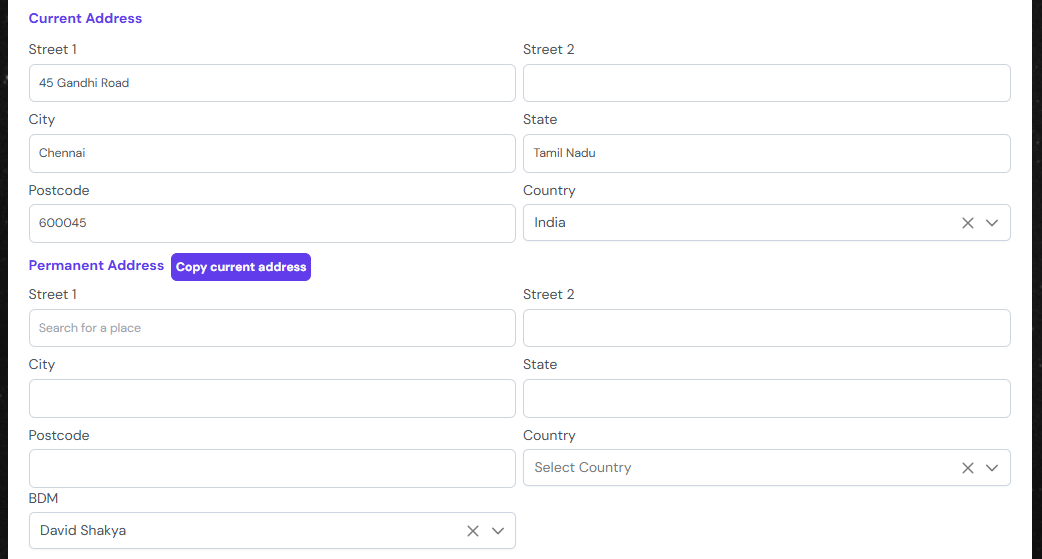Open the Permanent Address Select Country dropdown
This screenshot has height=559, width=1042.
740,468
